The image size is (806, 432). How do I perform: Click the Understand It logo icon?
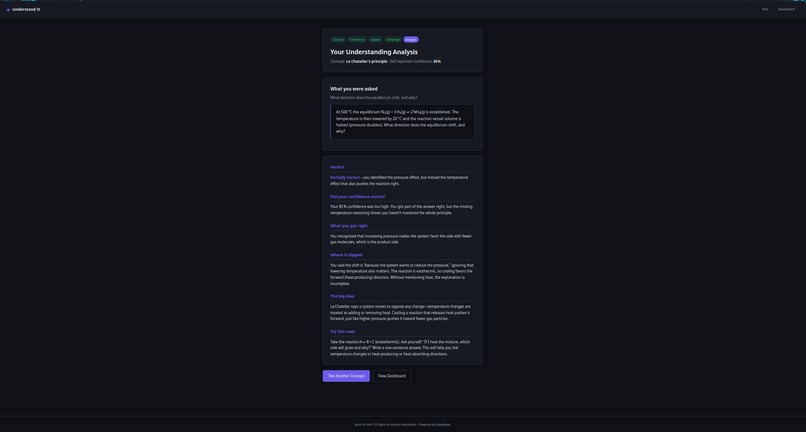point(8,10)
